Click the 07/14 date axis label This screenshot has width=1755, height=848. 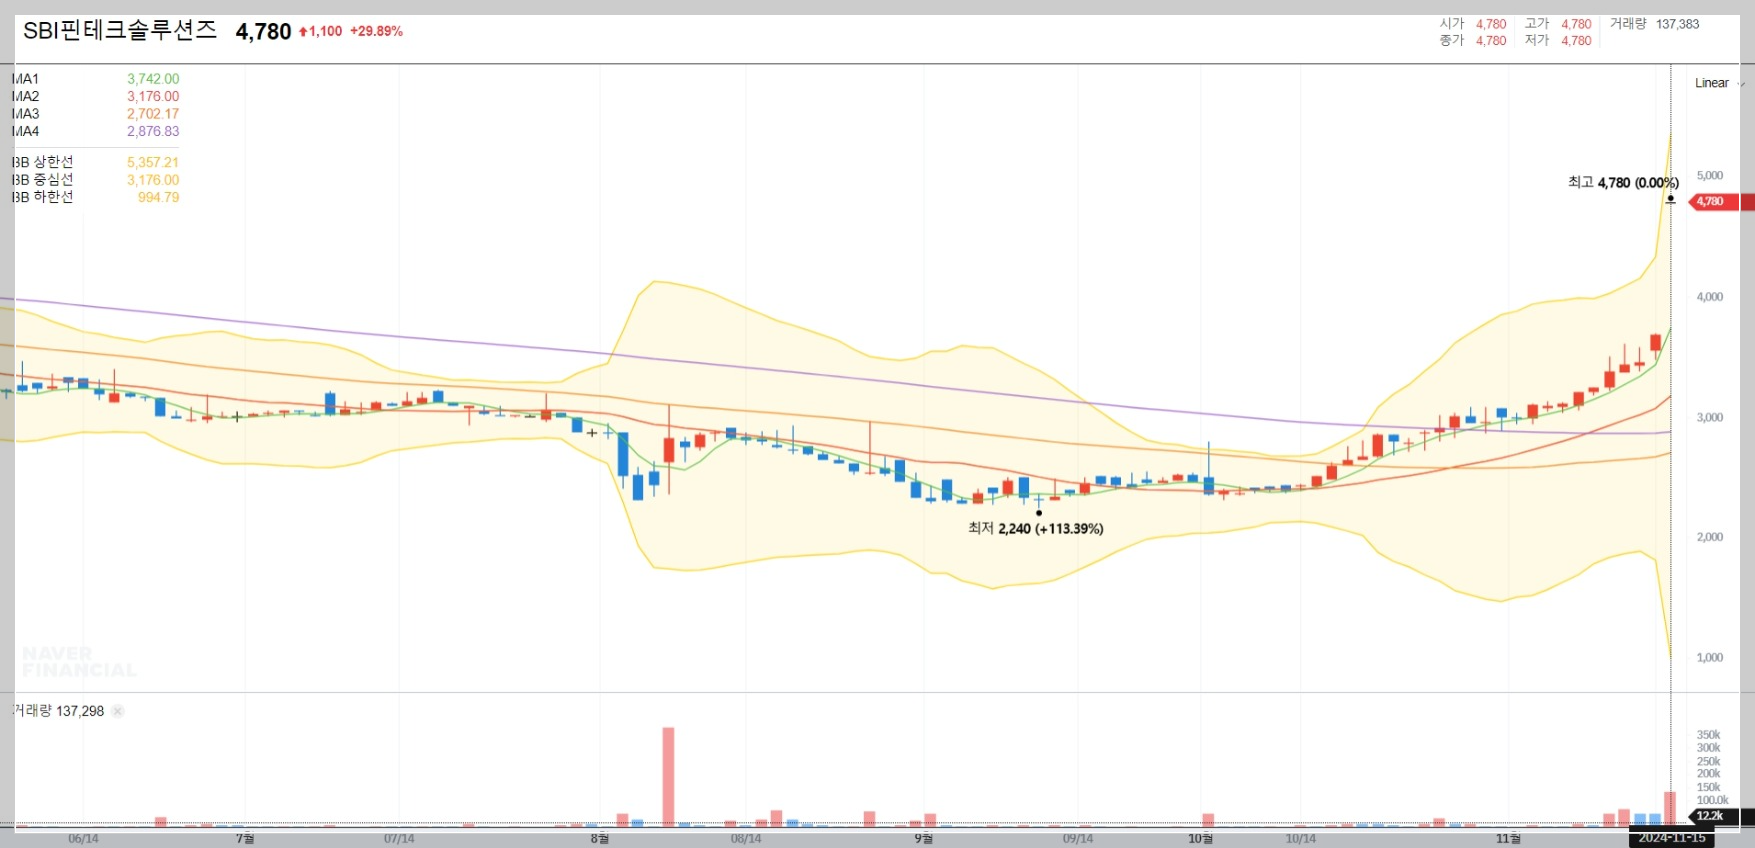tap(399, 839)
